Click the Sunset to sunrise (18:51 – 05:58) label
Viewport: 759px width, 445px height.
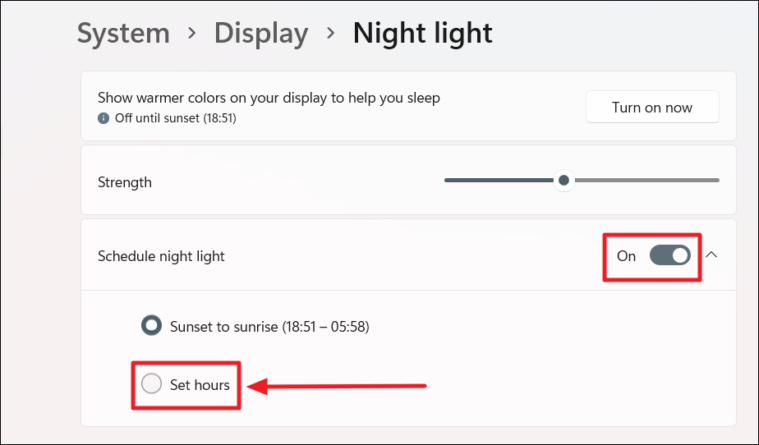[270, 327]
